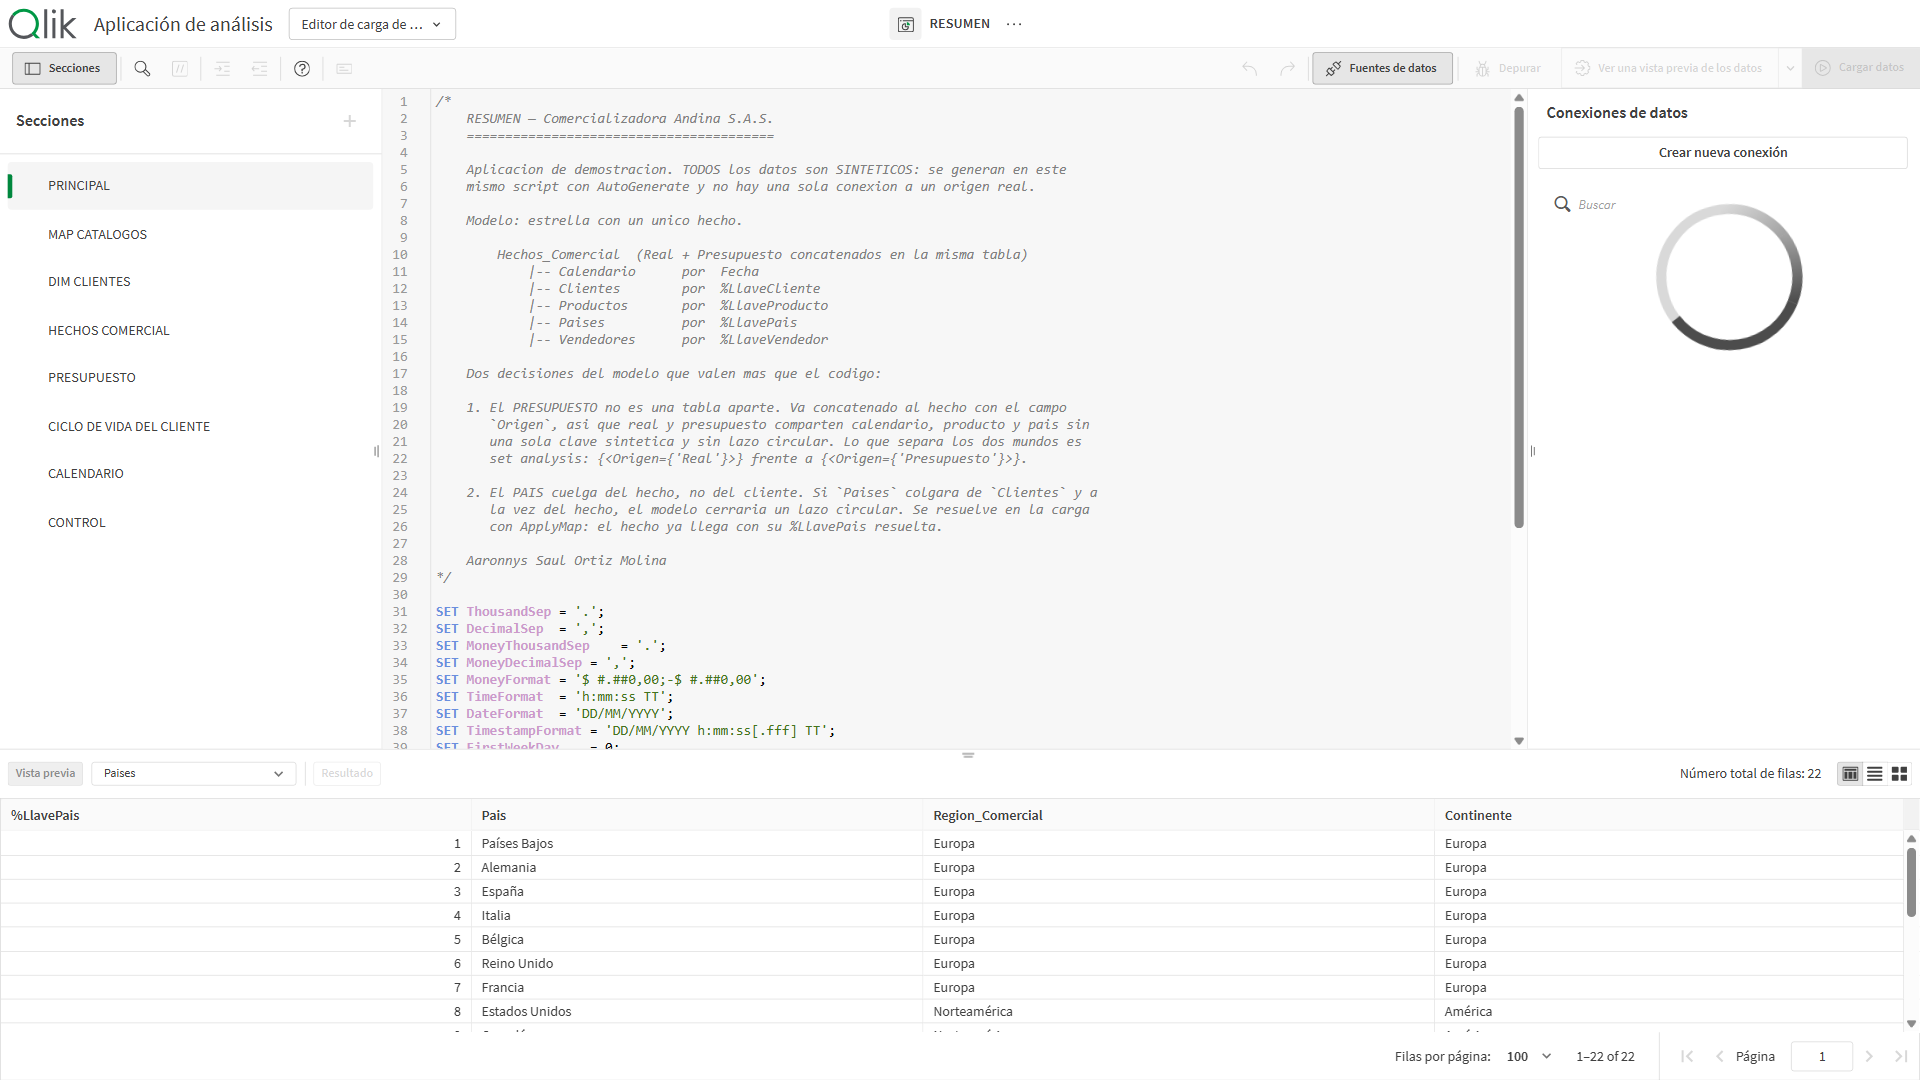
Task: Click the Estados Unidos cell
Action: (x=696, y=1011)
